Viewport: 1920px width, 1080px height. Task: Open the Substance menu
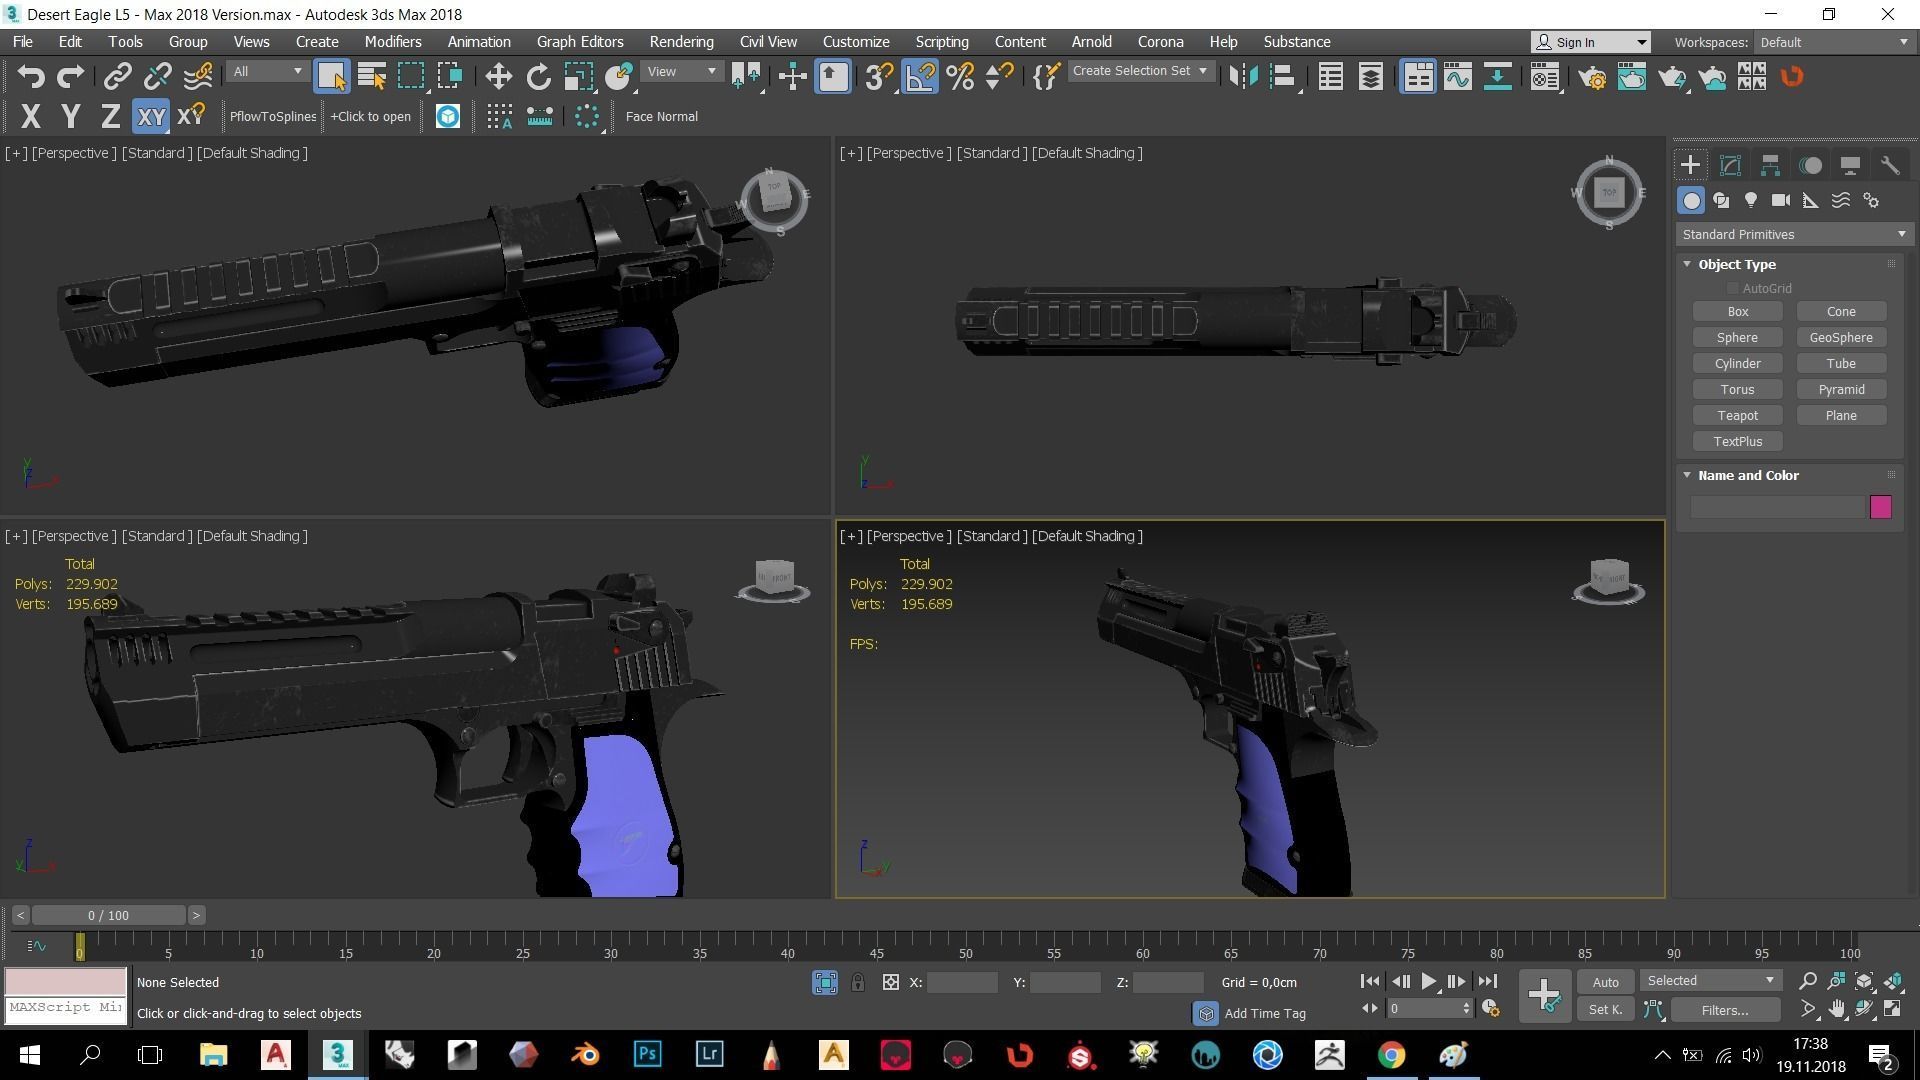pos(1296,42)
